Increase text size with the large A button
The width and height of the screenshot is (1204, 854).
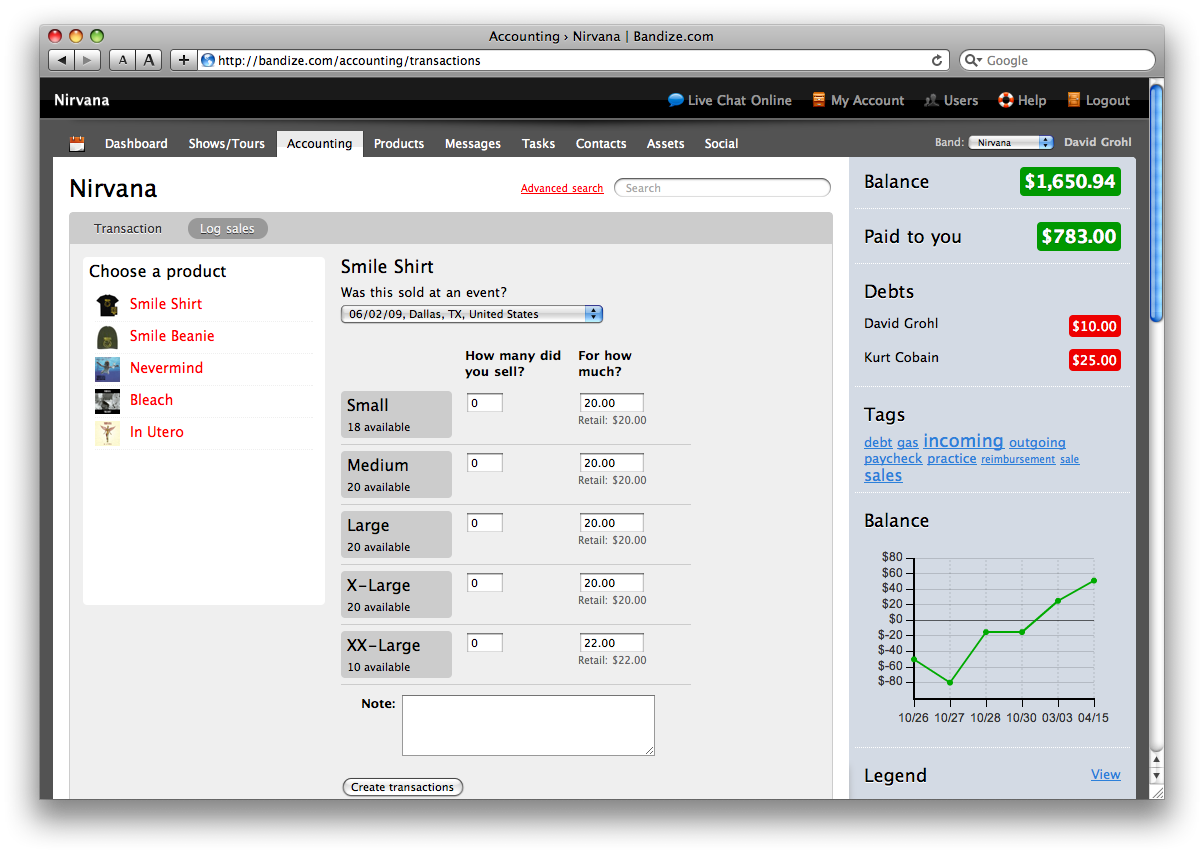(x=149, y=60)
